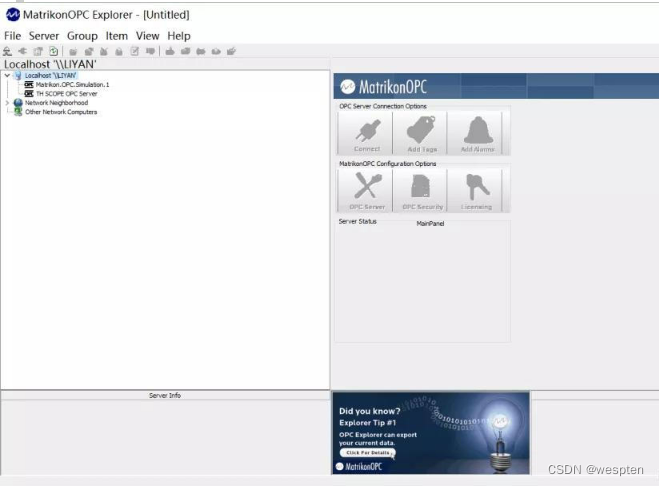This screenshot has width=659, height=486.
Task: Click the MatrikonOPC Configuration Options heading
Action: click(x=387, y=164)
